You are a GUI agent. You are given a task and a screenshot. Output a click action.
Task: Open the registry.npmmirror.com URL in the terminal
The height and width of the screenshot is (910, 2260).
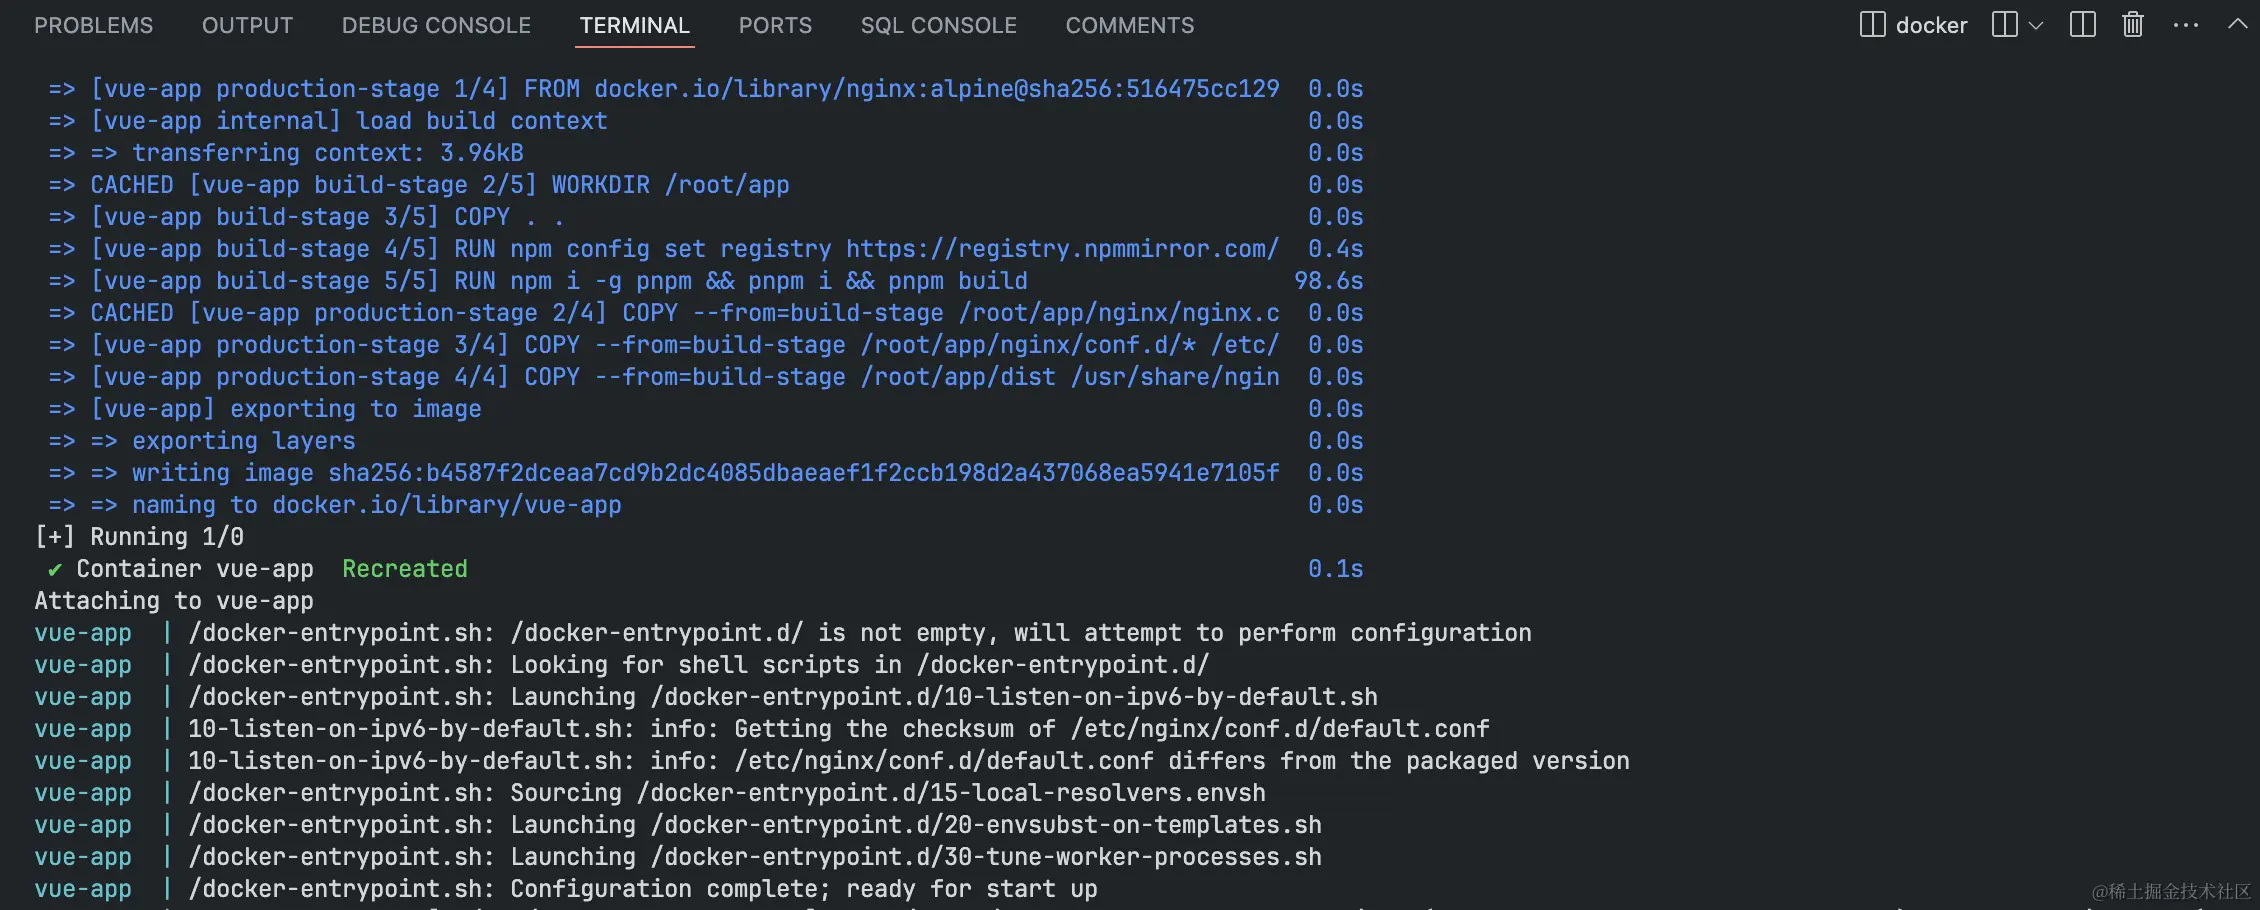coord(1062,249)
